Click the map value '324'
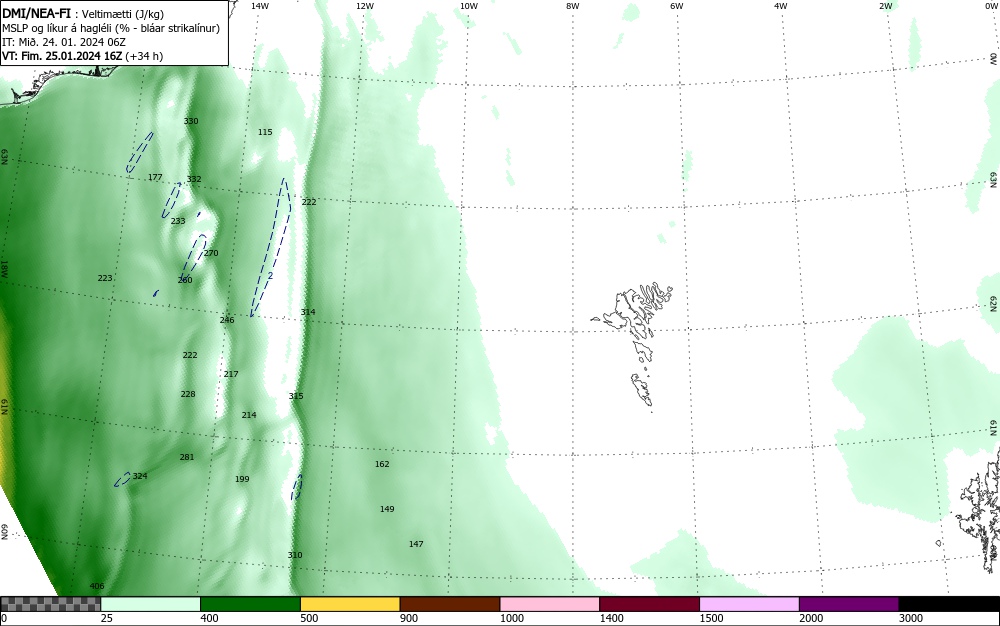1000x626 pixels. (140, 476)
